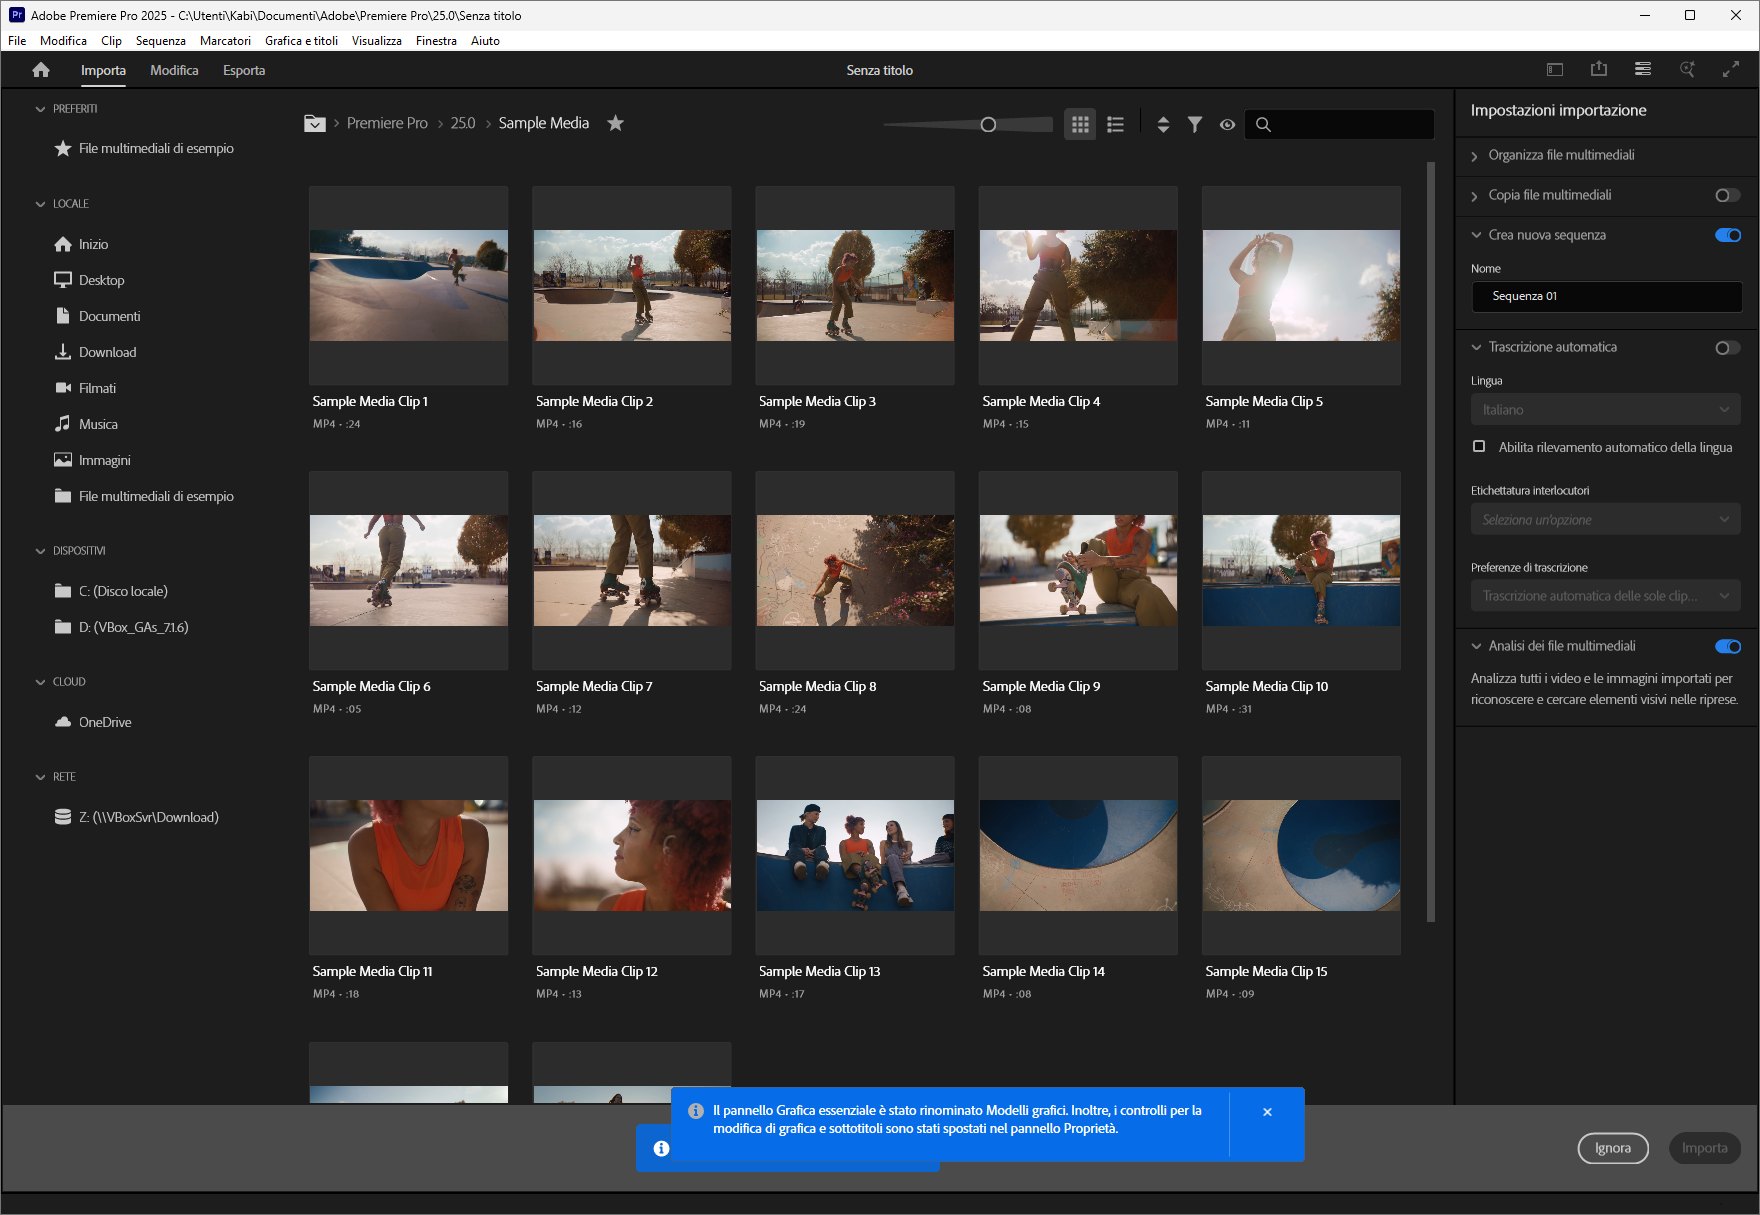Select Sample Media Clip 8 thumbnail
Image resolution: width=1760 pixels, height=1215 pixels.
(x=855, y=571)
